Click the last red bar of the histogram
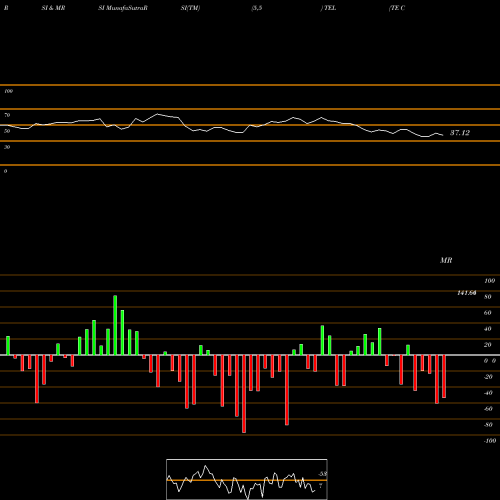Screen dimensions: 500x500 click(x=444, y=376)
